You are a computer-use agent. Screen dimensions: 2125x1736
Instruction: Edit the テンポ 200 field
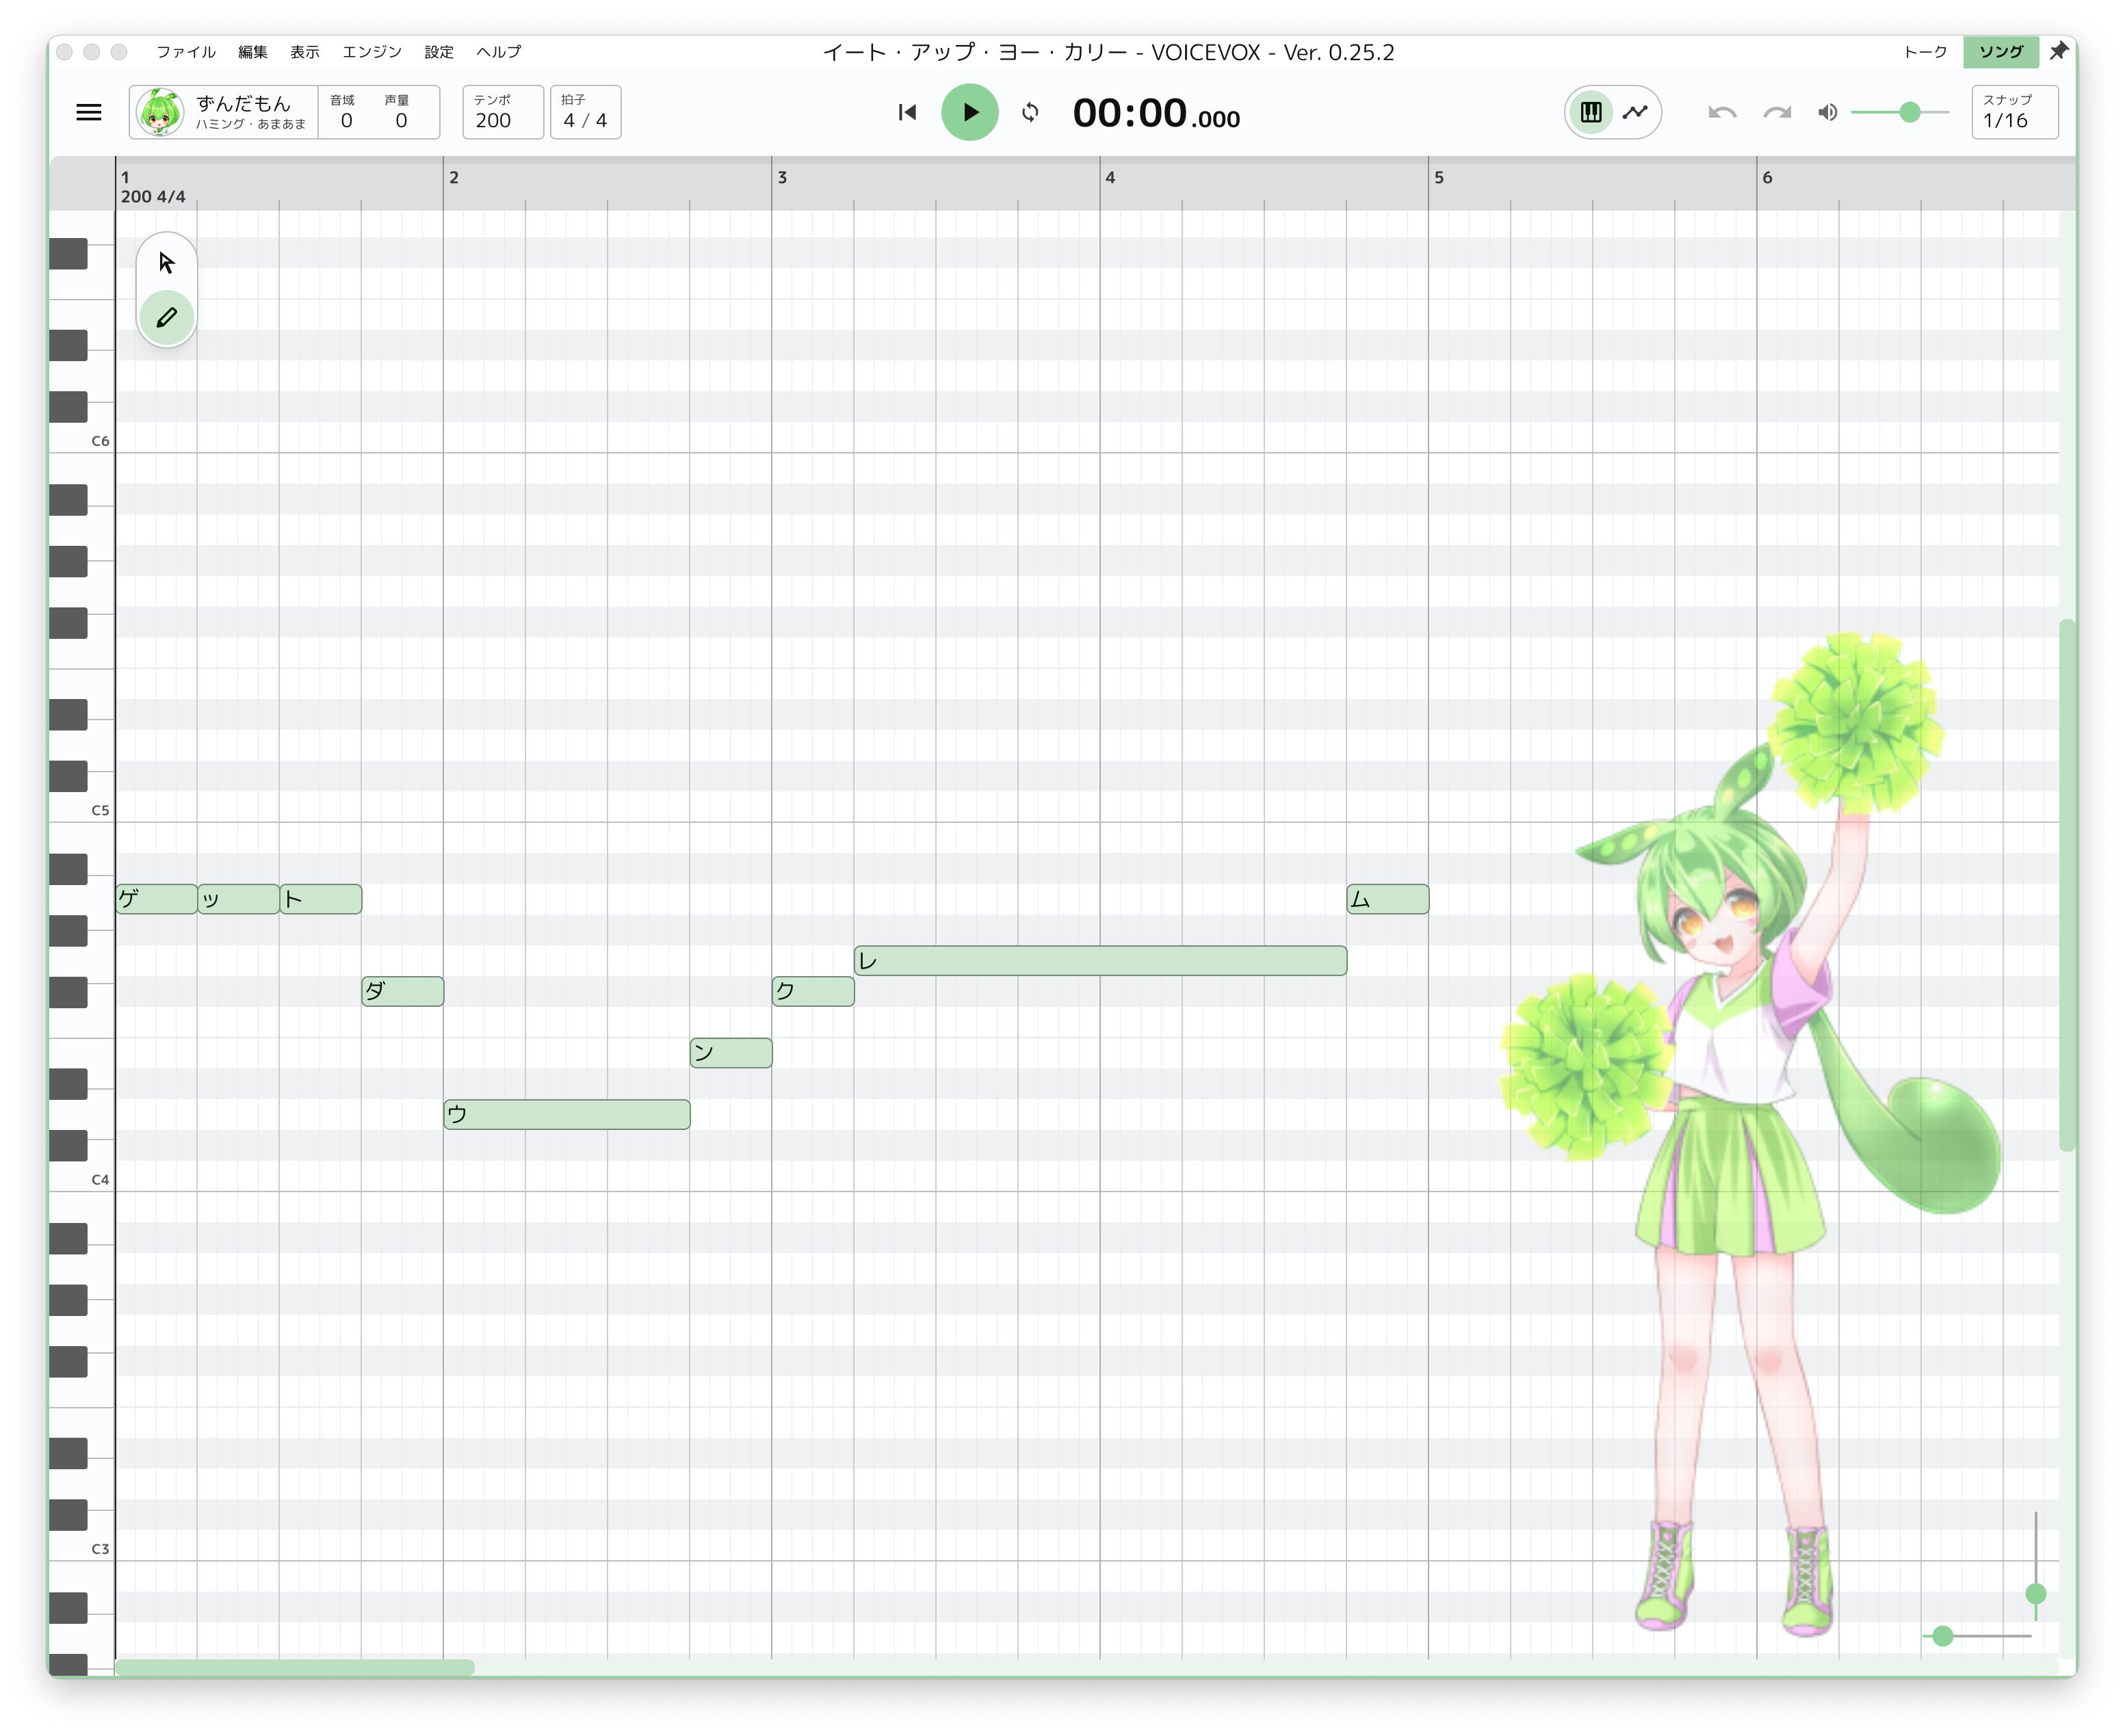pyautogui.click(x=503, y=112)
